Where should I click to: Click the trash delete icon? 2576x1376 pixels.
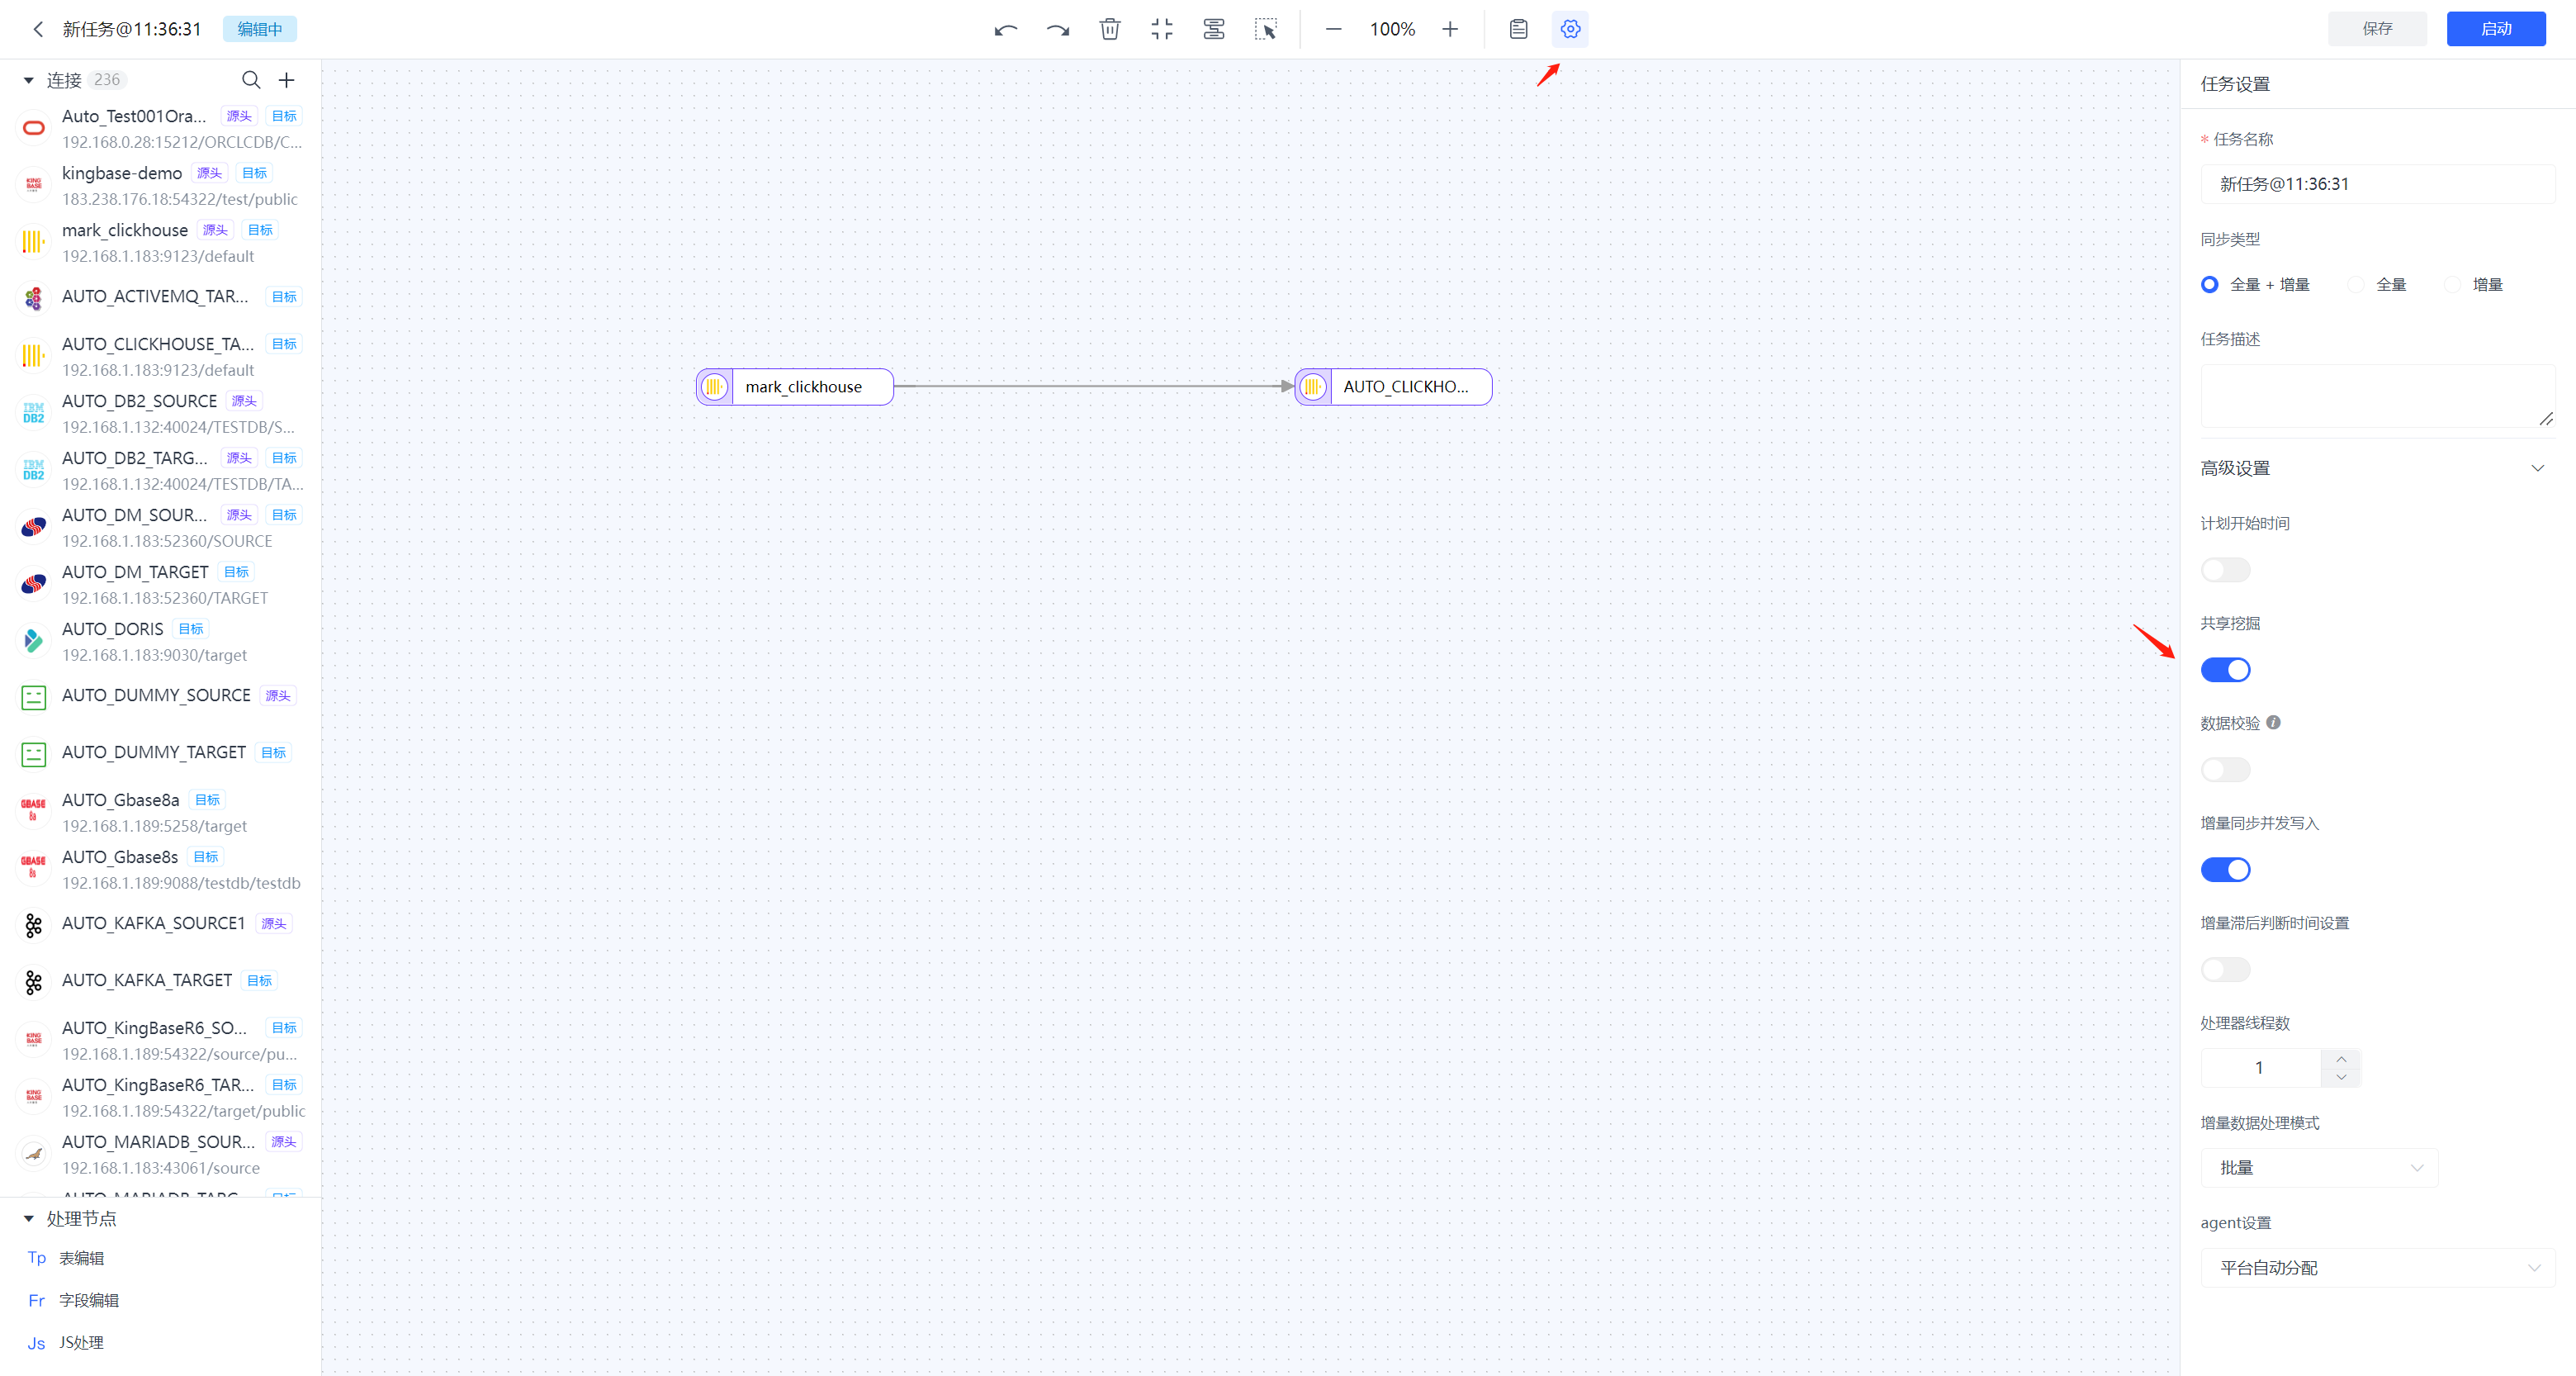click(1109, 29)
